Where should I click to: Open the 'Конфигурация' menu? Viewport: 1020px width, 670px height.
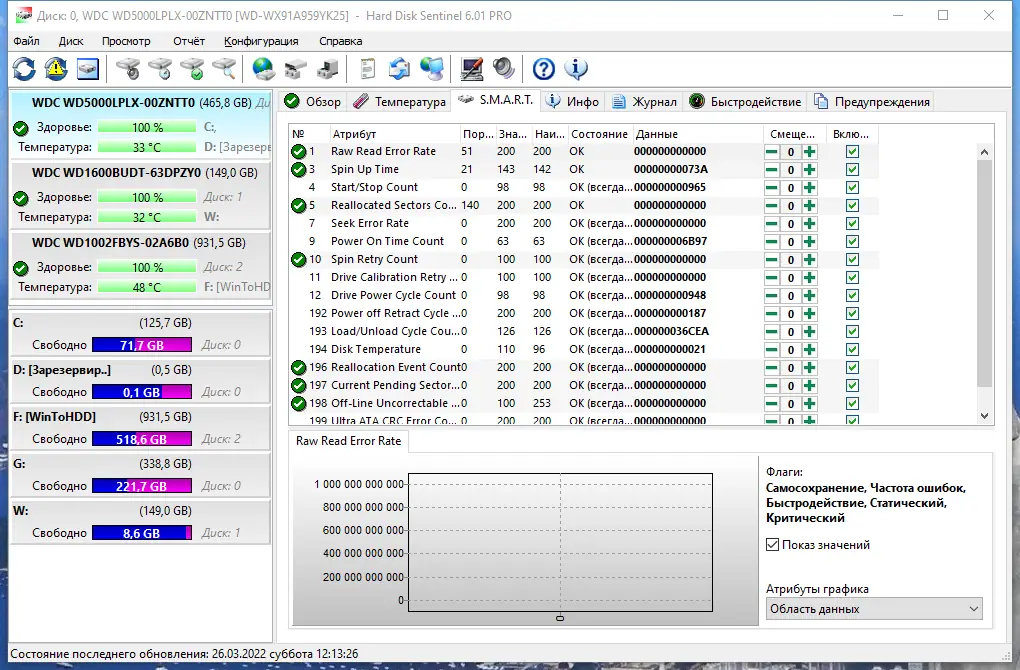(261, 41)
